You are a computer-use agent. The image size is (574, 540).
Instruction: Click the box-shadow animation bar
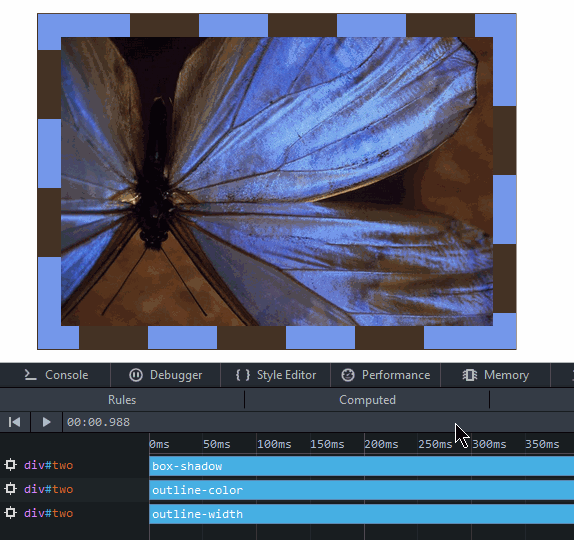pos(362,466)
